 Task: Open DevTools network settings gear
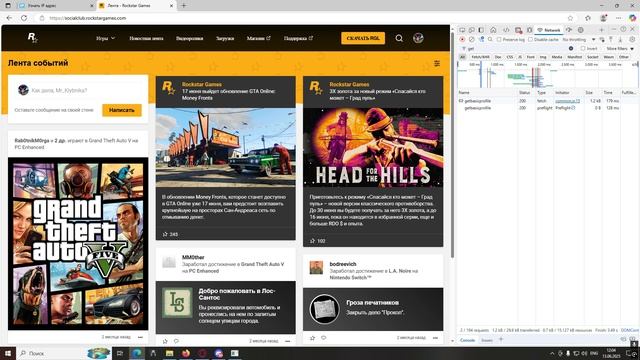pyautogui.click(x=632, y=40)
